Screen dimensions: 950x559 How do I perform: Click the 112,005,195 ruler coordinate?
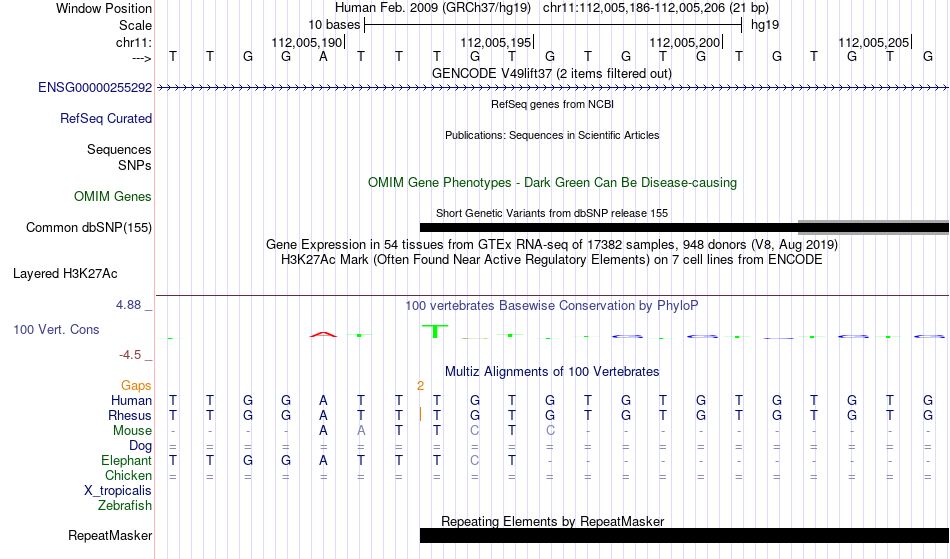(496, 42)
